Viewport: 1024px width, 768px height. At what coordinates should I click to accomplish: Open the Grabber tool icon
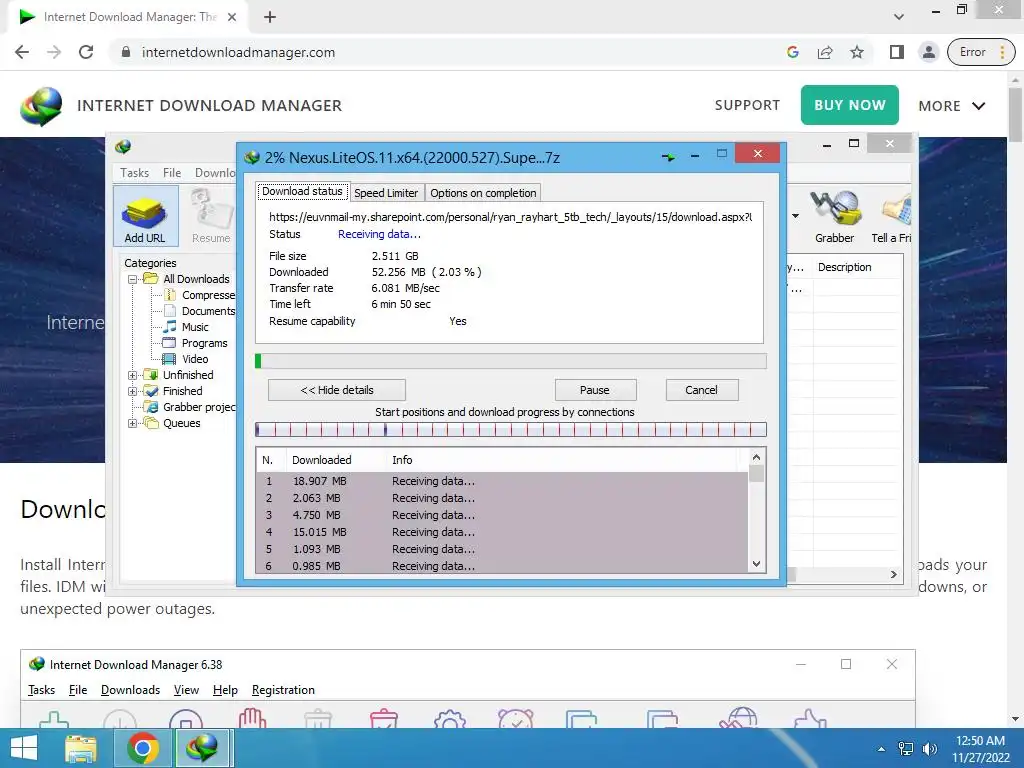pyautogui.click(x=834, y=216)
